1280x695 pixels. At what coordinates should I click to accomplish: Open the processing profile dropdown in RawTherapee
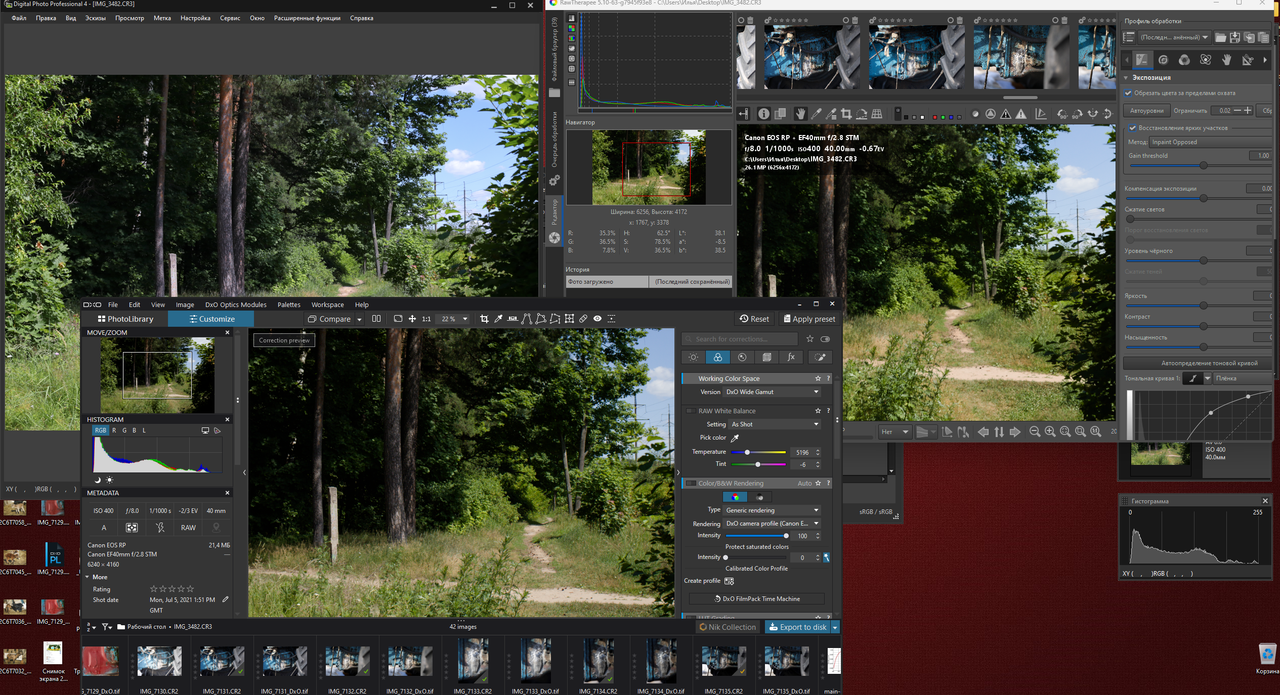coord(1175,38)
